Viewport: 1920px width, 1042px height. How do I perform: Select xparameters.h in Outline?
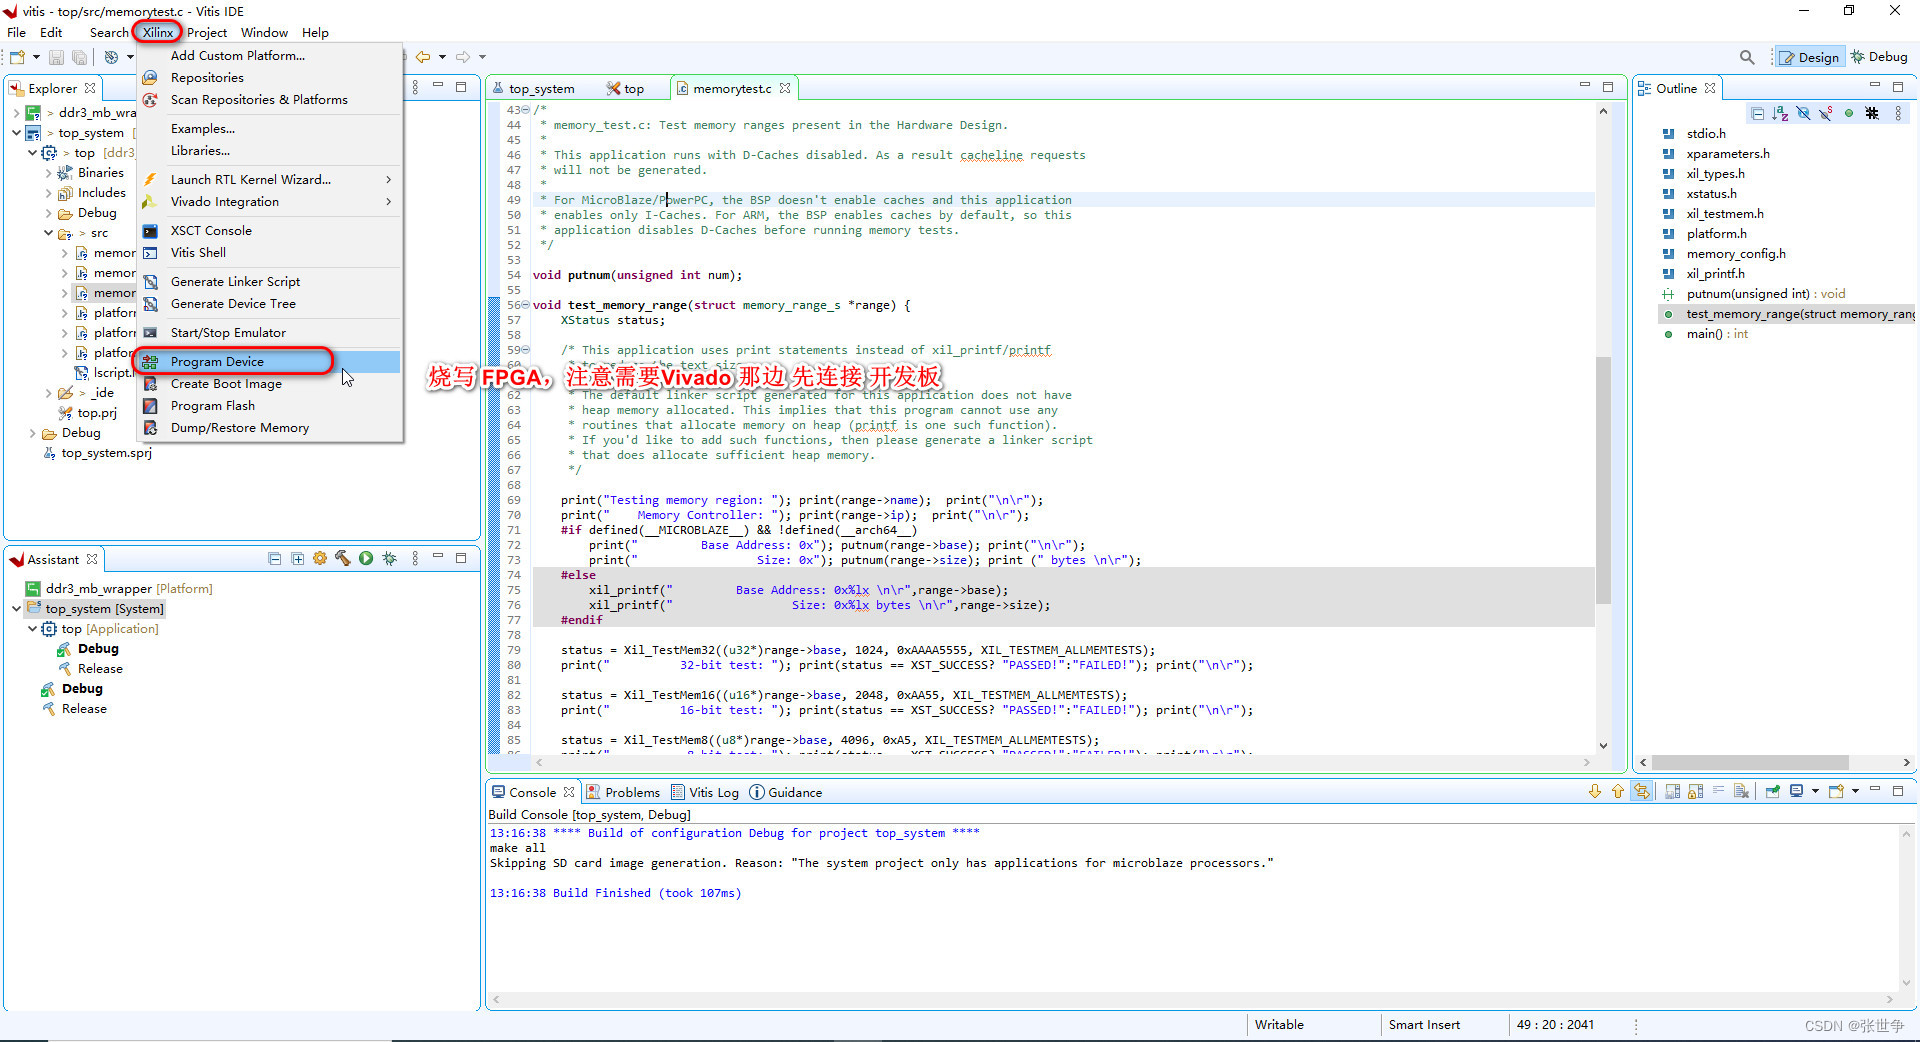click(1728, 154)
